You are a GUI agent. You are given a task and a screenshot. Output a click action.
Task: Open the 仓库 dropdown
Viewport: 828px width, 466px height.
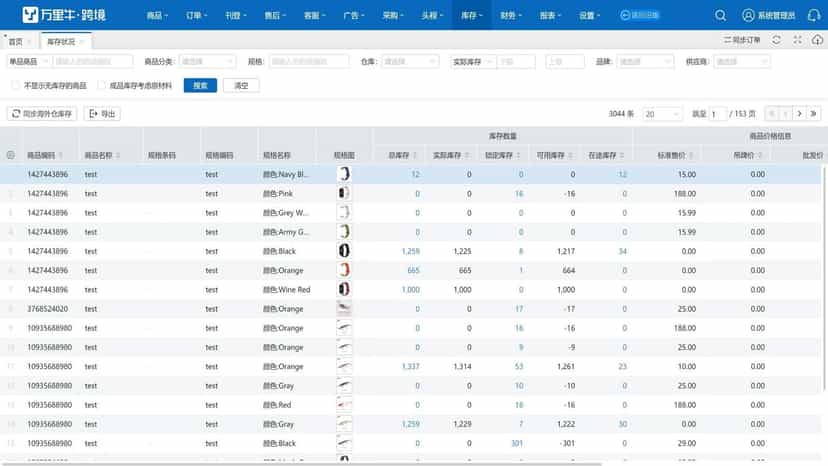coord(410,61)
